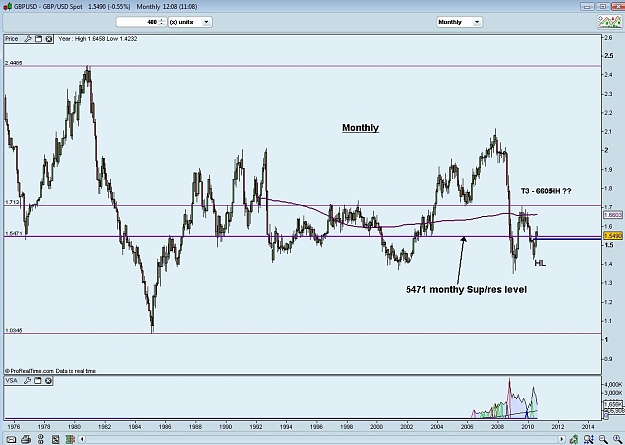Click the 2010 time axis label
The width and height of the screenshot is (625, 445).
(528, 426)
